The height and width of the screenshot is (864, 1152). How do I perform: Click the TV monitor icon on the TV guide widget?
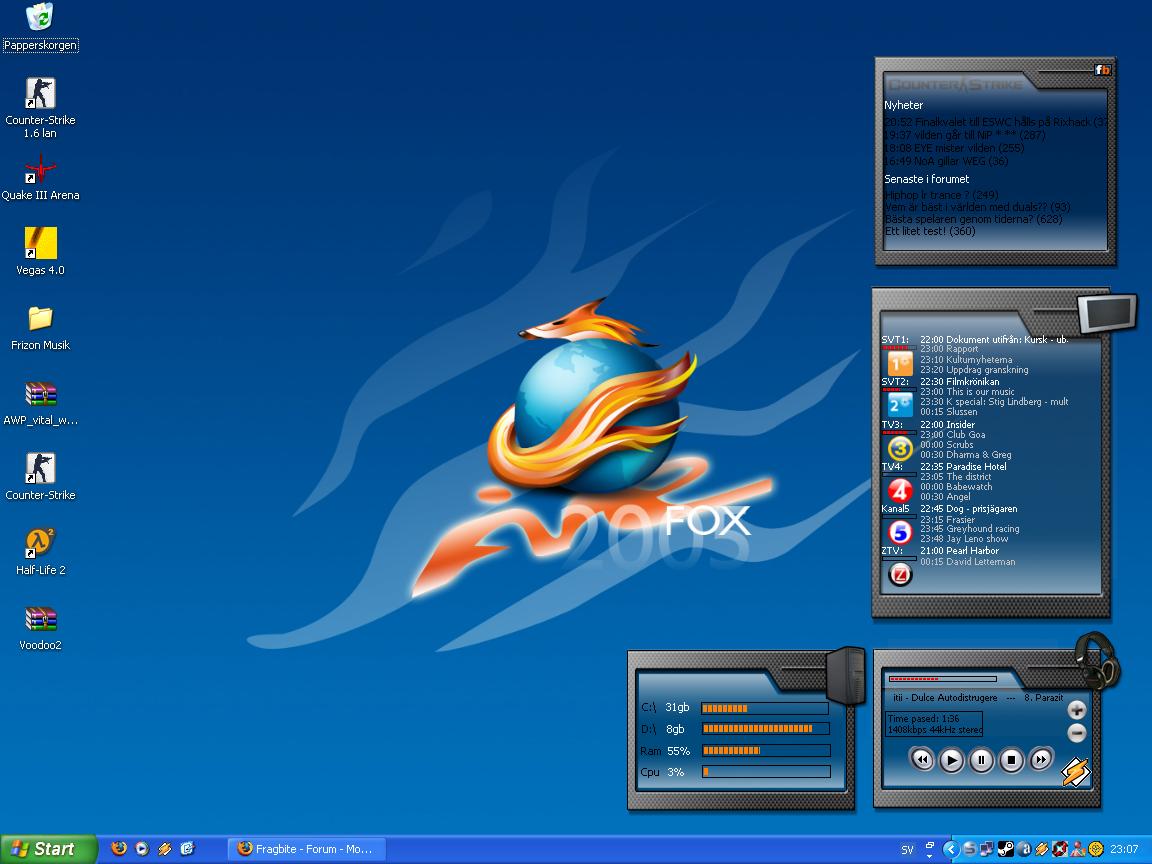pyautogui.click(x=1107, y=314)
